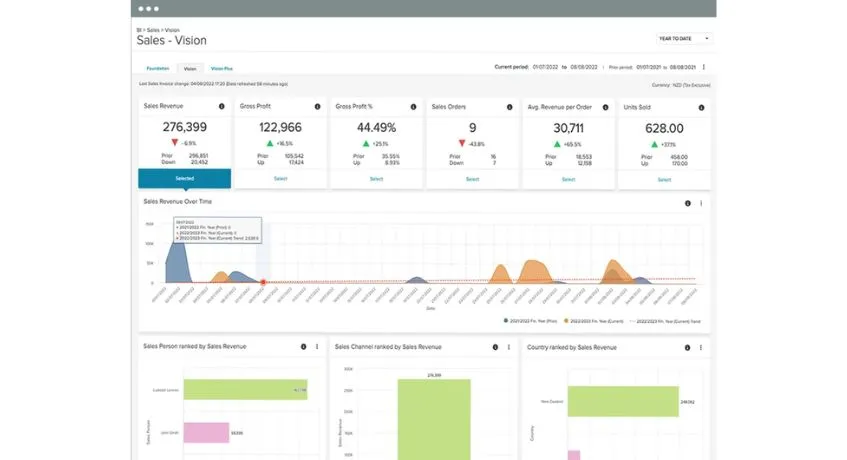Screen dimensions: 847x460
Task: Open the period options kebab menu beside prior period
Action: coord(703,67)
